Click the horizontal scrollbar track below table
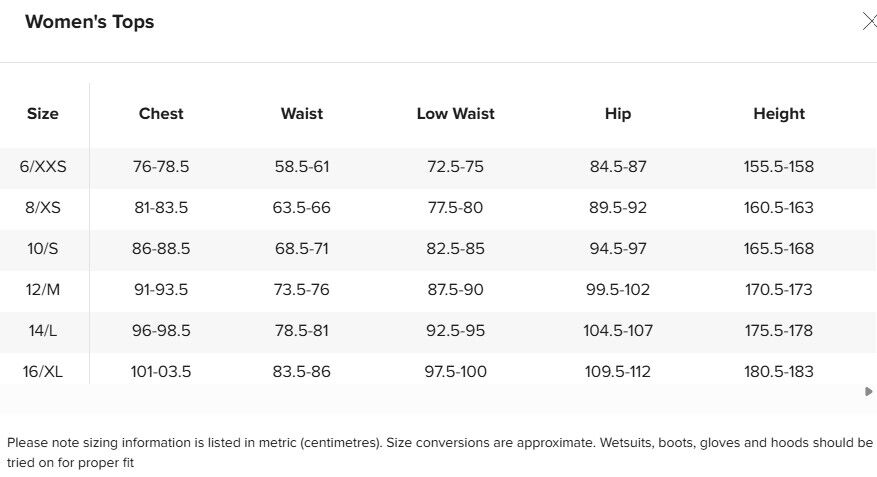Image resolution: width=877 pixels, height=477 pixels. (x=430, y=392)
